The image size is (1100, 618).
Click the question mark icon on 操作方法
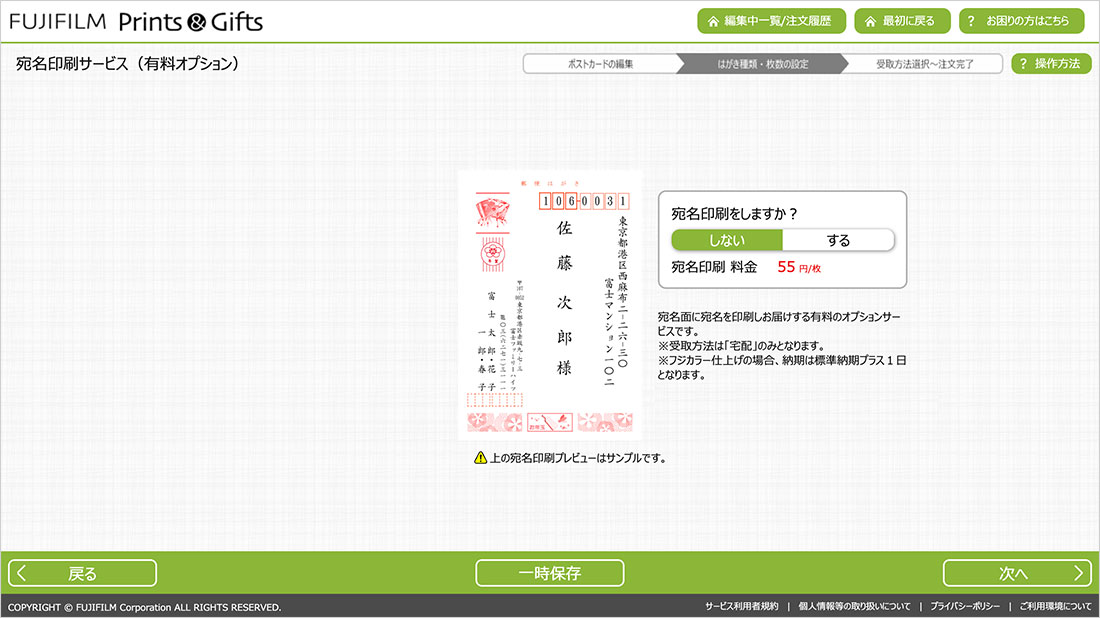pos(1023,64)
